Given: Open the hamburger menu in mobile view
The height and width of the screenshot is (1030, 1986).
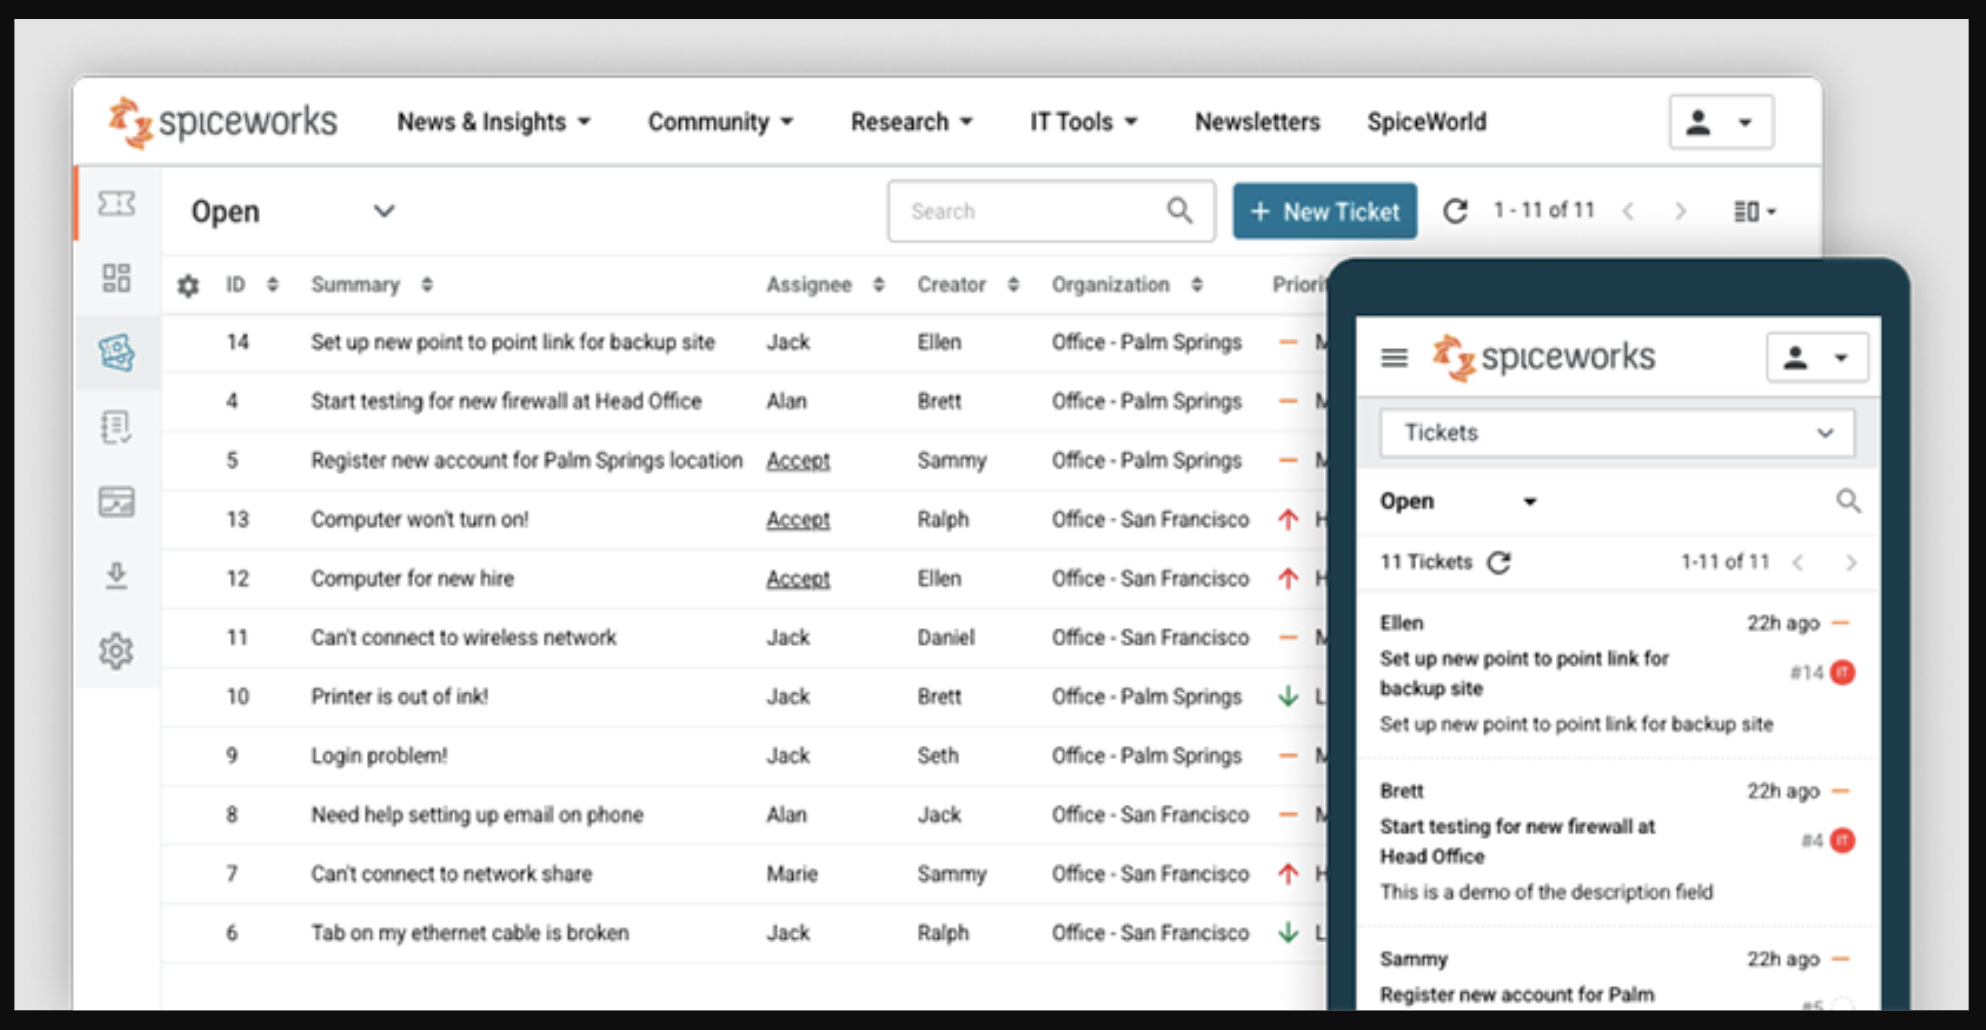Looking at the screenshot, I should [x=1394, y=357].
